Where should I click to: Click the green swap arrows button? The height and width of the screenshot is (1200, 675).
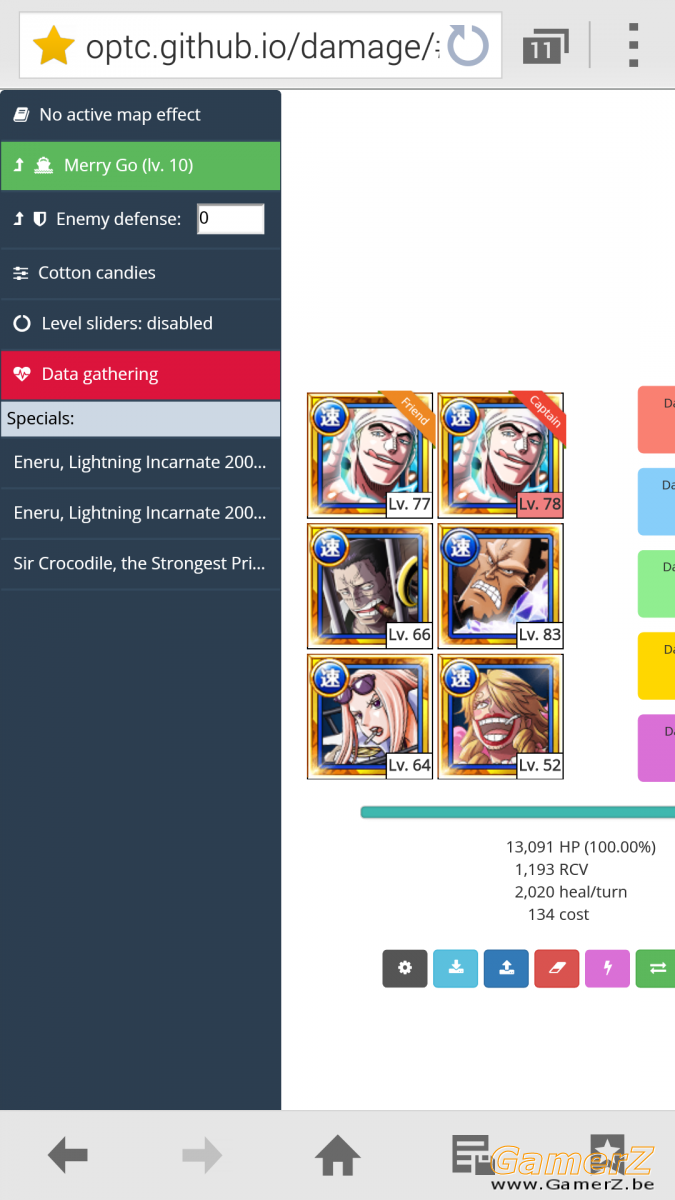point(656,968)
